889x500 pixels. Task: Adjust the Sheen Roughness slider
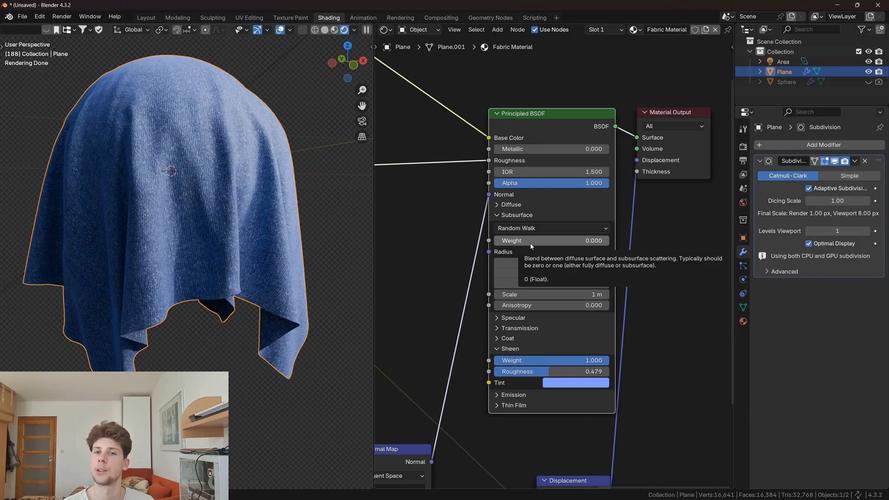(x=552, y=371)
